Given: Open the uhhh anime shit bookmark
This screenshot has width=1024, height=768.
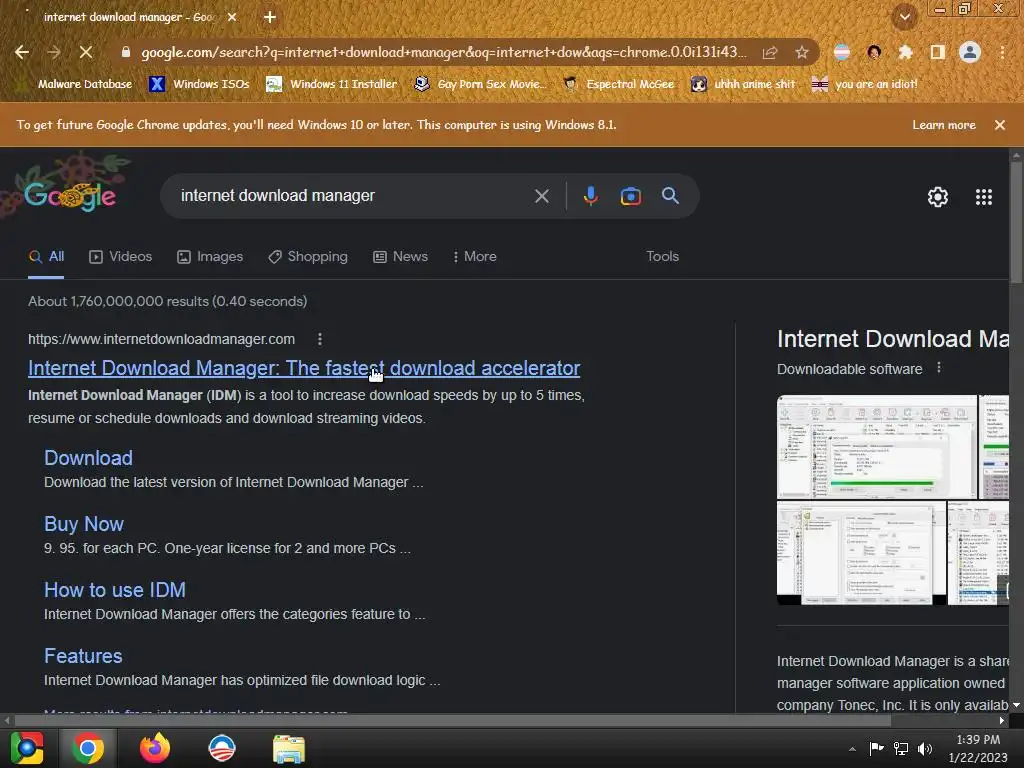Looking at the screenshot, I should pyautogui.click(x=744, y=84).
